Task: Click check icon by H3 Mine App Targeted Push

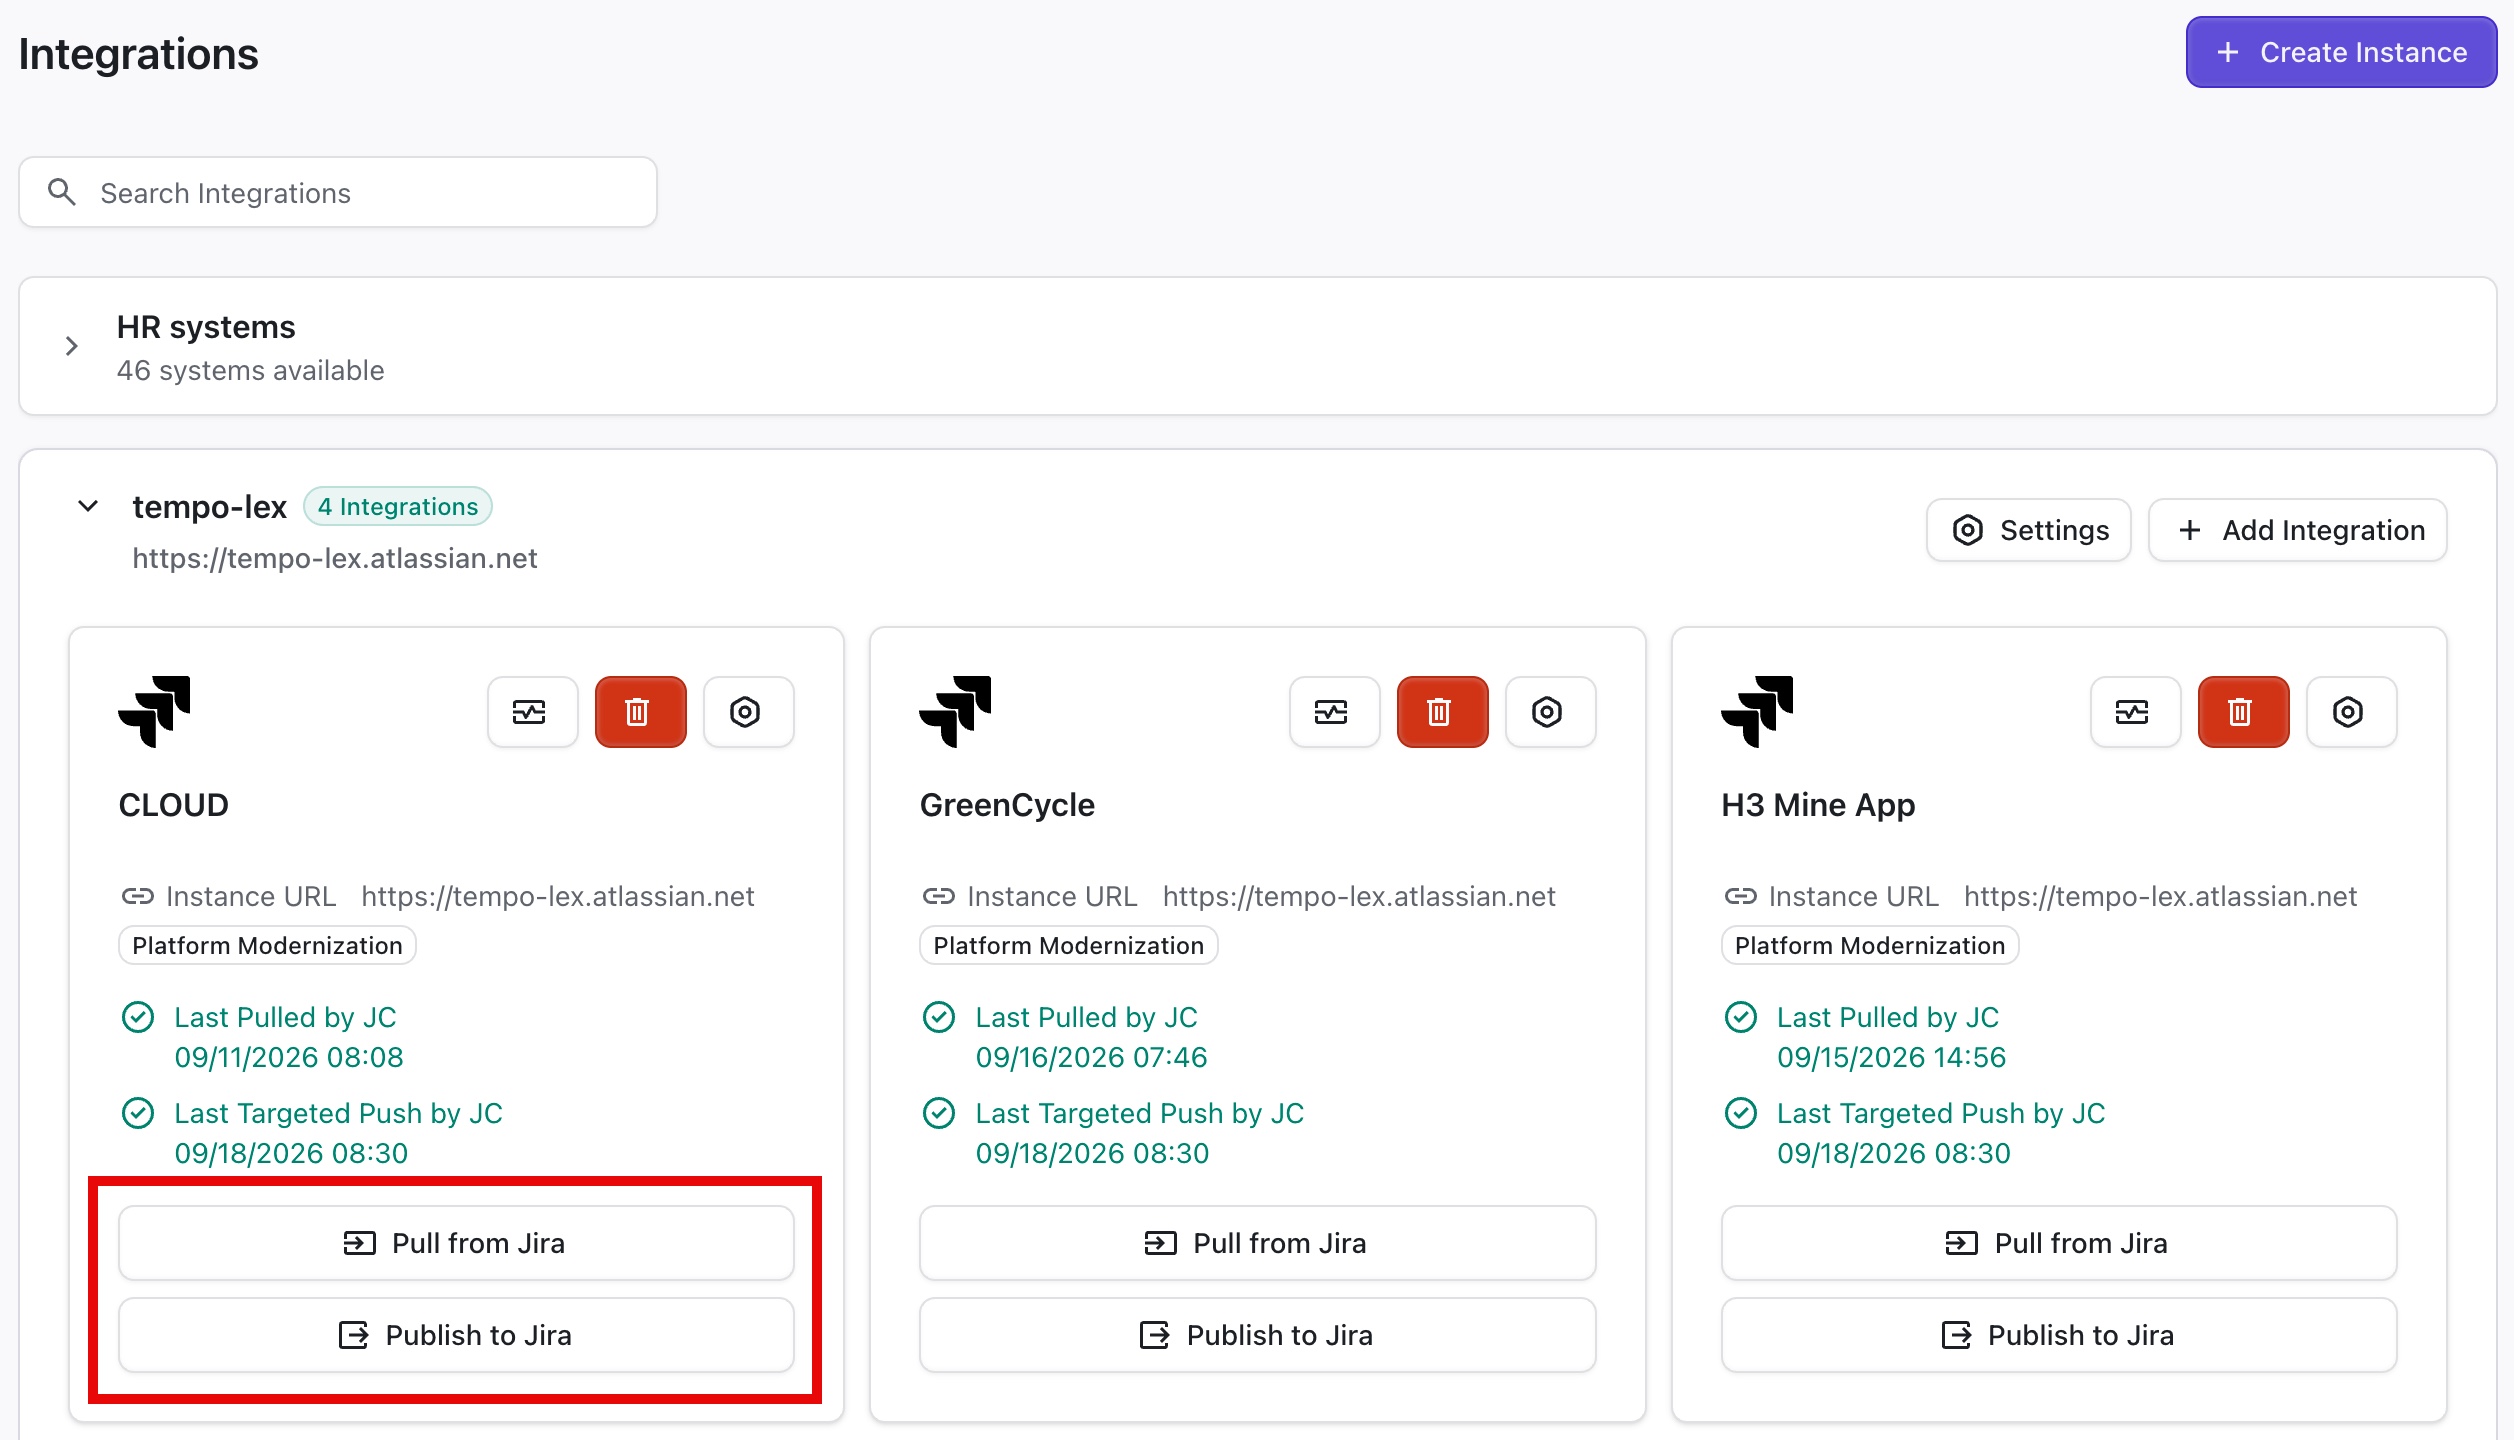Action: (x=1741, y=1113)
